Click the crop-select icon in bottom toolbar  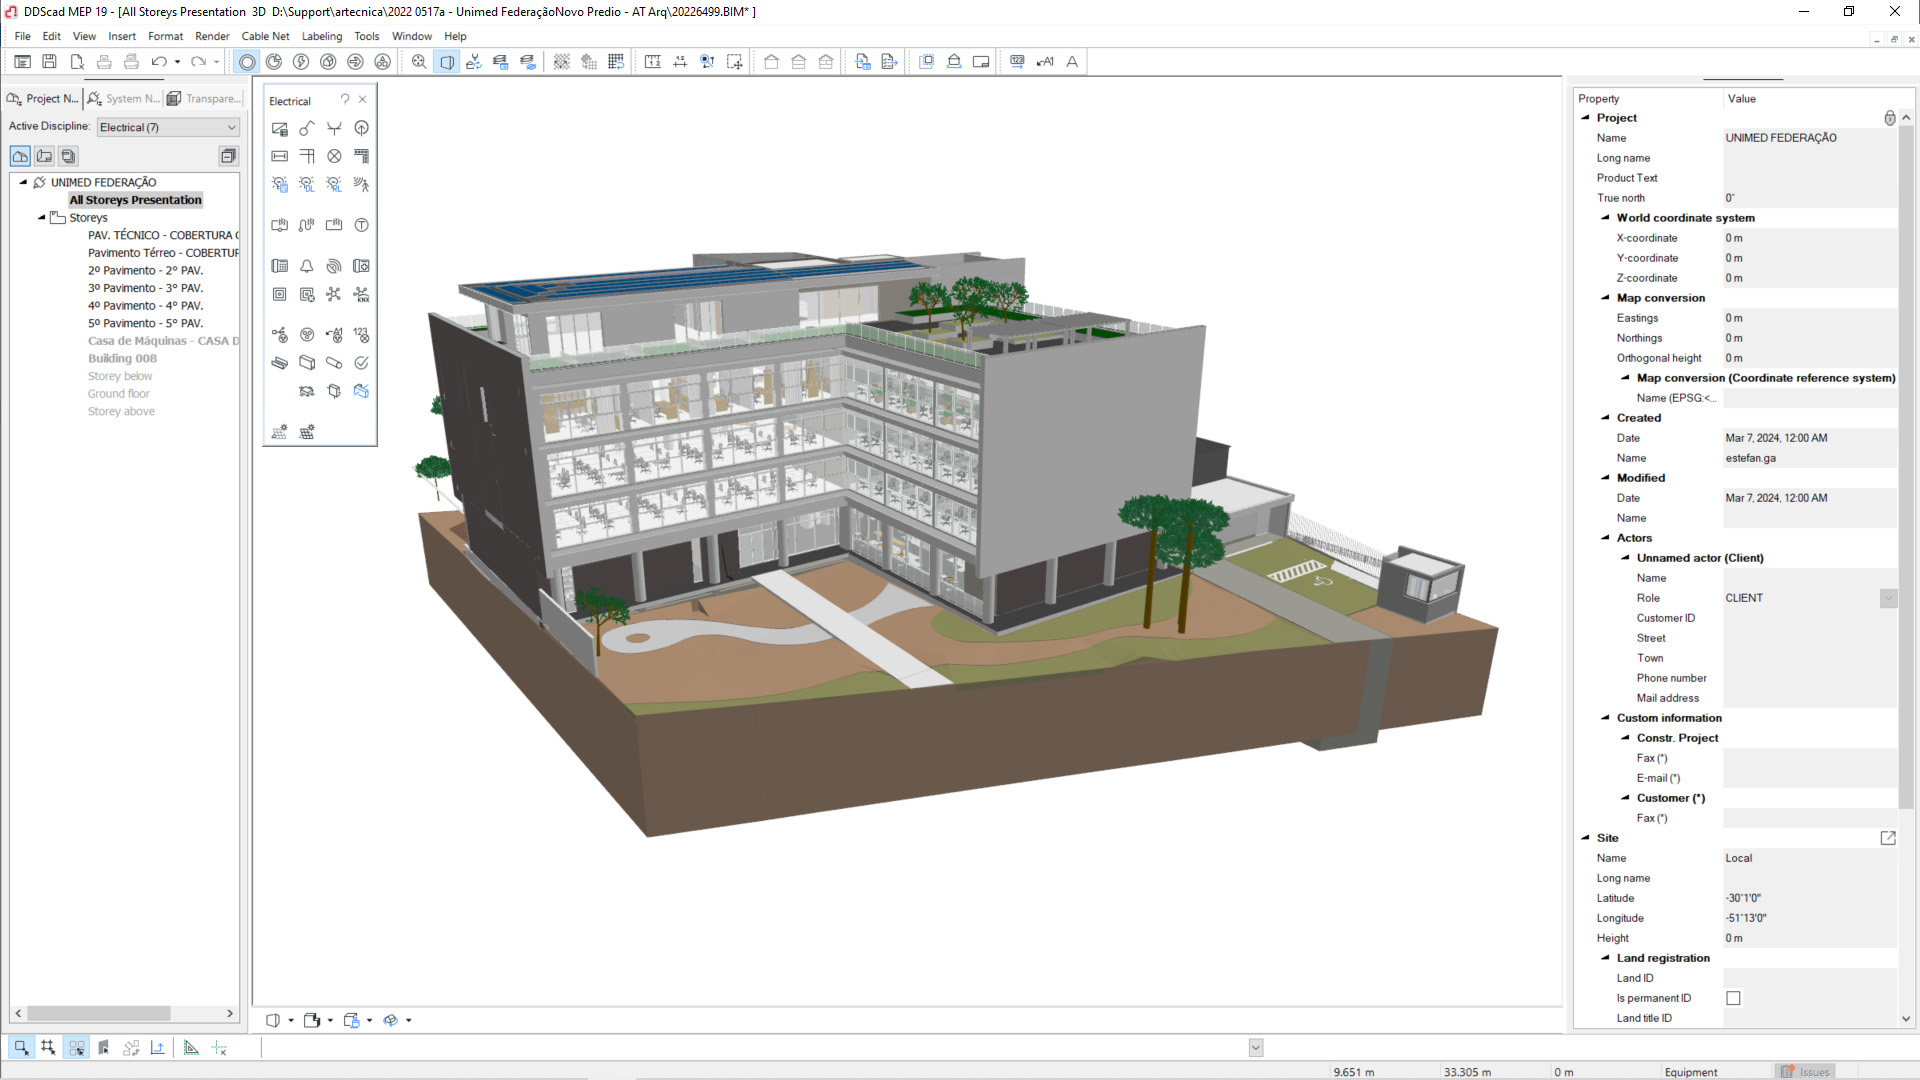pos(48,1047)
